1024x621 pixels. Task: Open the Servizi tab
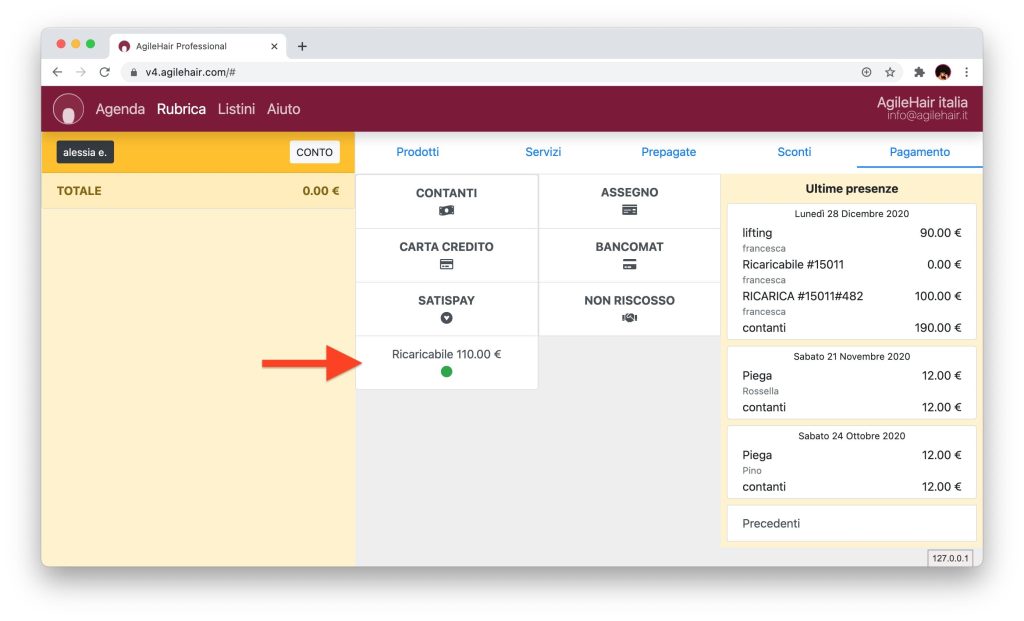pyautogui.click(x=543, y=152)
